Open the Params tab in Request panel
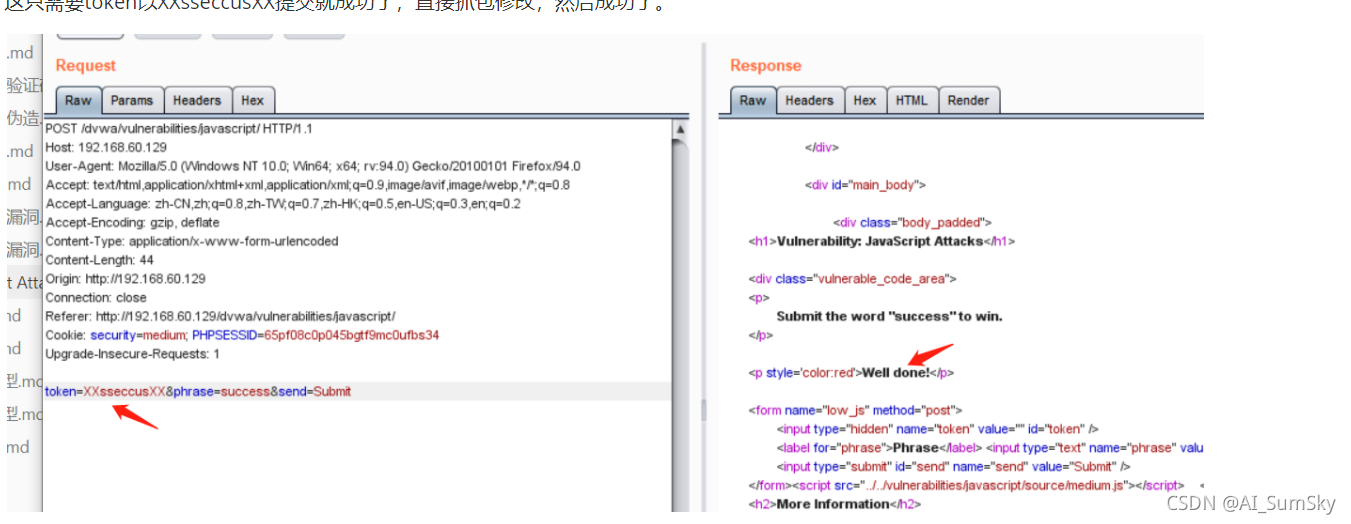The height and width of the screenshot is (524, 1351). click(x=132, y=100)
